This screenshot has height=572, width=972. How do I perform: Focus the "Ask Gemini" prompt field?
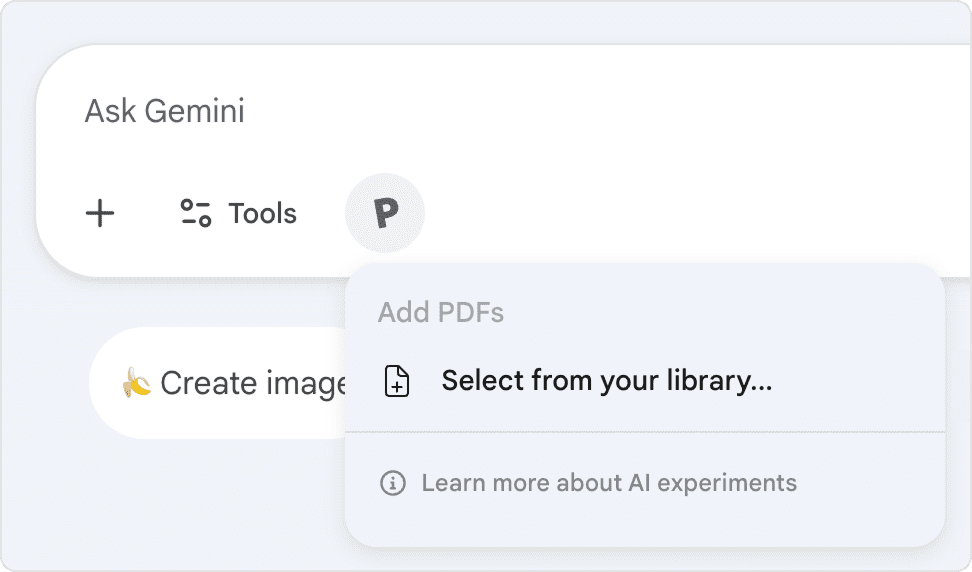(165, 111)
